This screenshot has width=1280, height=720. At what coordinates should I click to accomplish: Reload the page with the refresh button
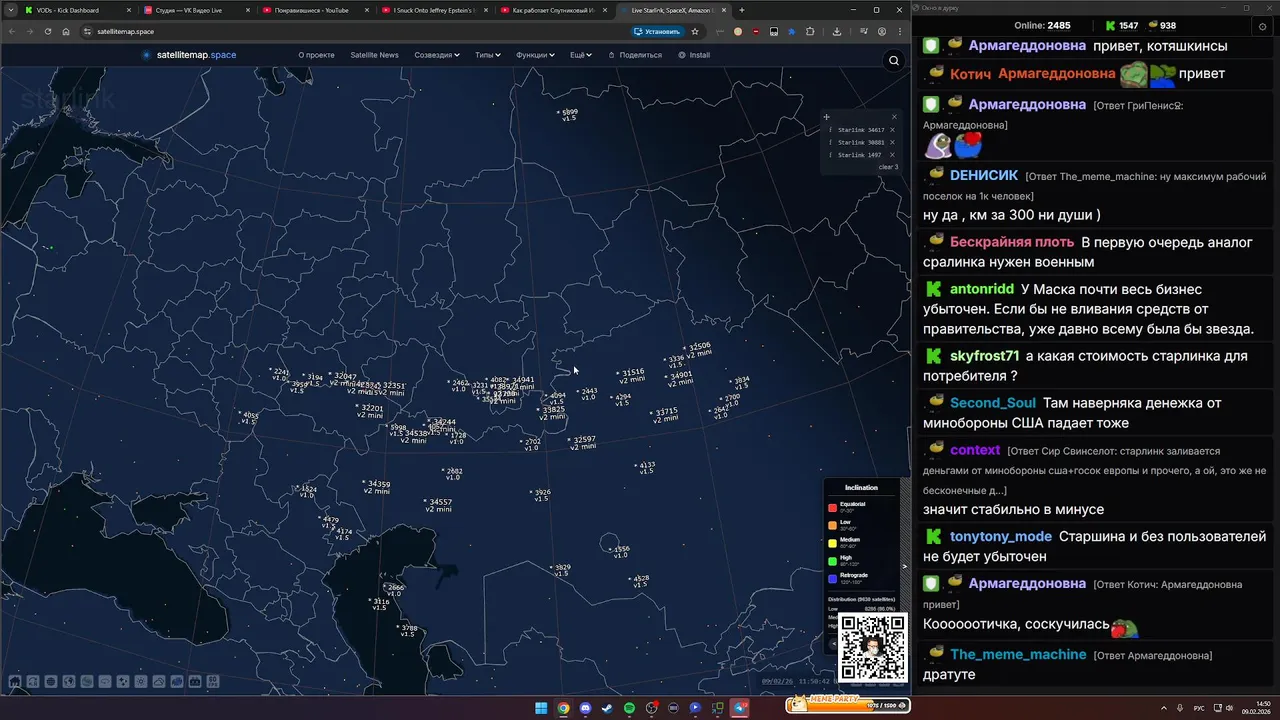[47, 31]
